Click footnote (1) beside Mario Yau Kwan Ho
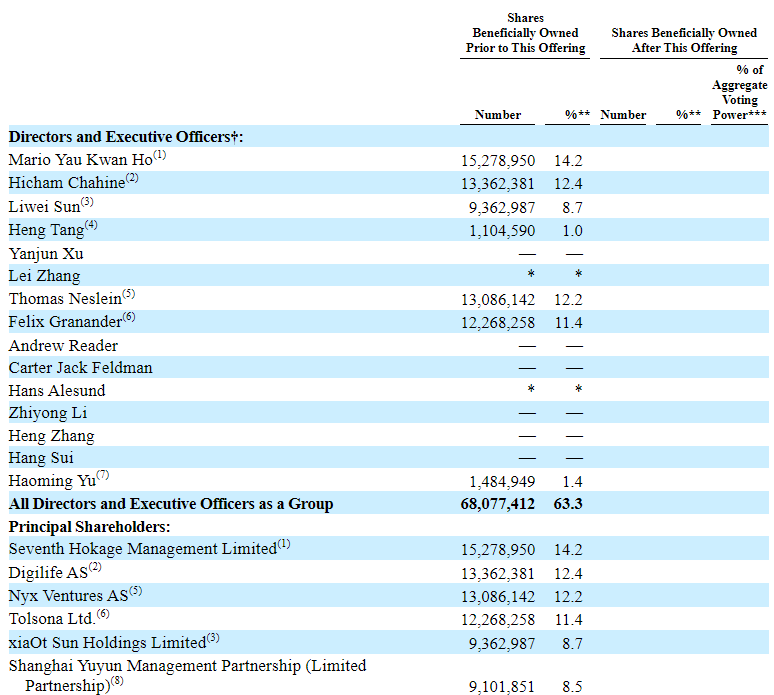774x695 pixels. (x=160, y=156)
